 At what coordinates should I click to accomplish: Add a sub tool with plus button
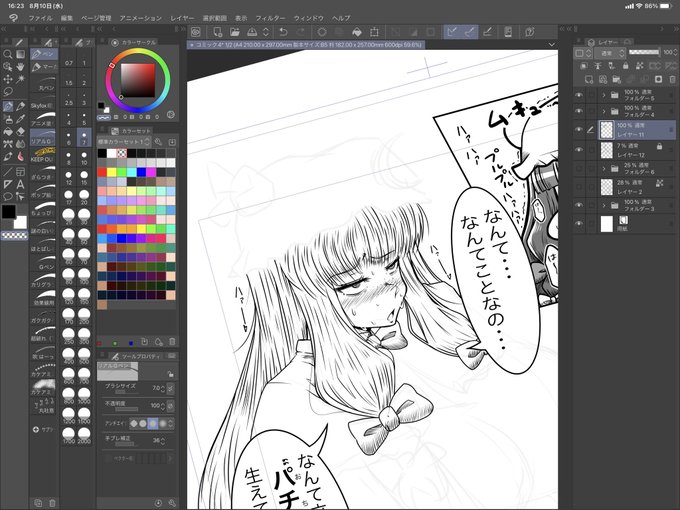pos(36,429)
